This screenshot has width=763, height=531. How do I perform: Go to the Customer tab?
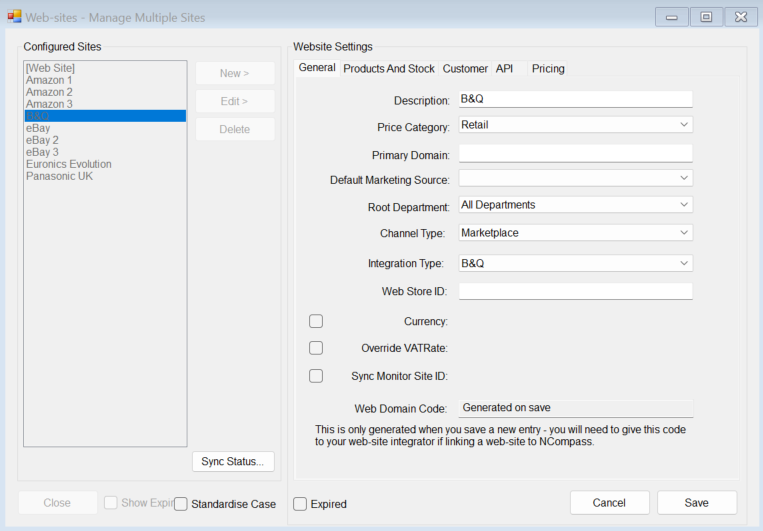click(465, 69)
